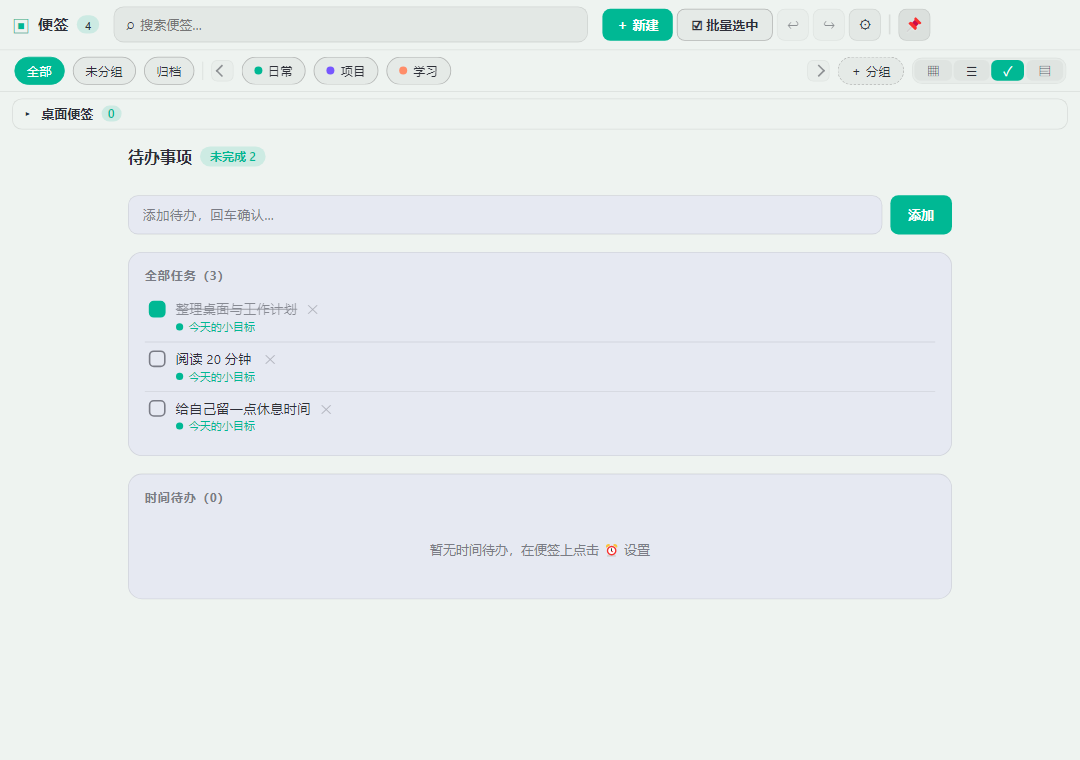Click the 时间待办（0）header text

pyautogui.click(x=184, y=497)
